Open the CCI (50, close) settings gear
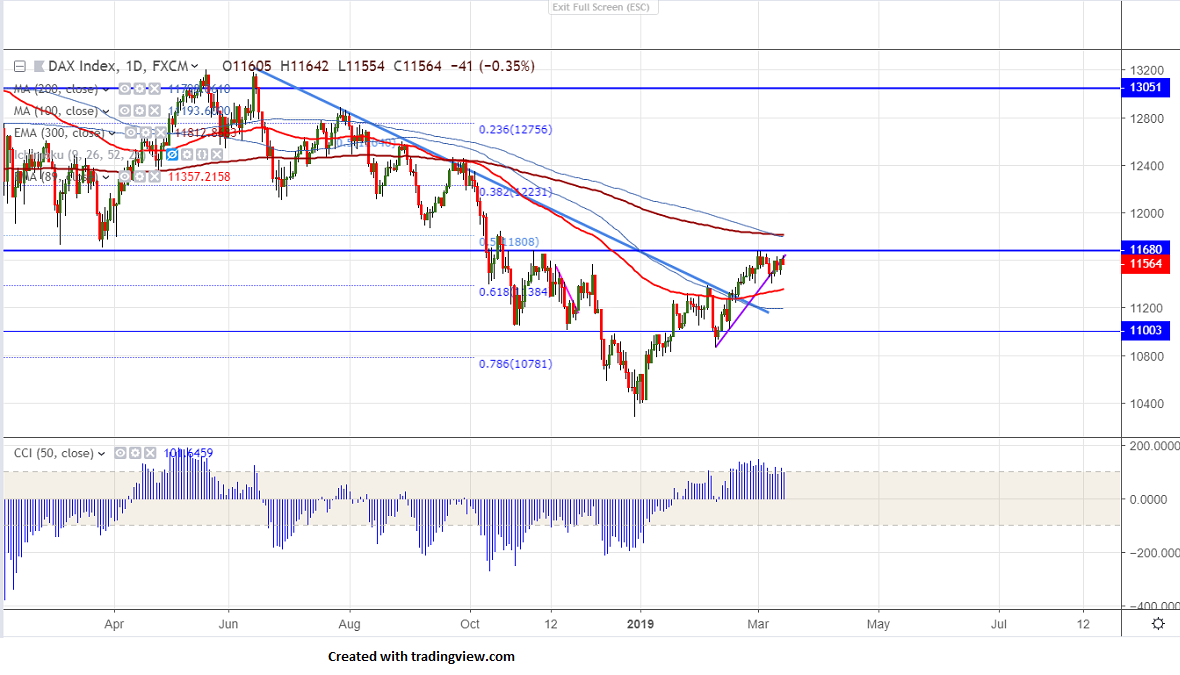Screen dimensions: 1180x675 pos(135,453)
